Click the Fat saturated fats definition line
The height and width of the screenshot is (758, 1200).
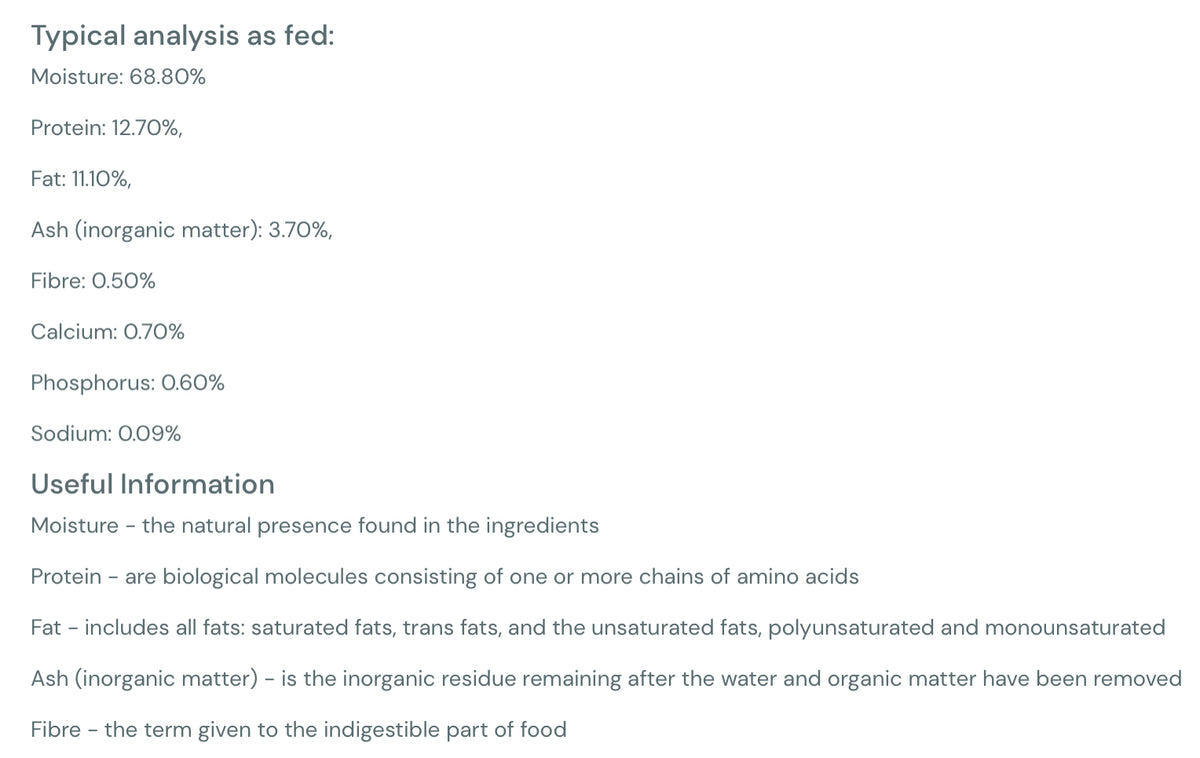click(598, 628)
